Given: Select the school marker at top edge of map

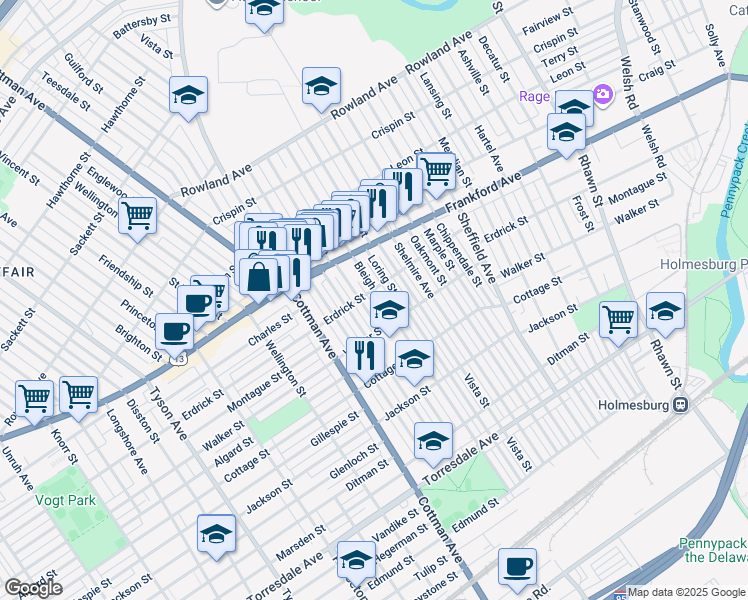Looking at the screenshot, I should click(x=264, y=12).
